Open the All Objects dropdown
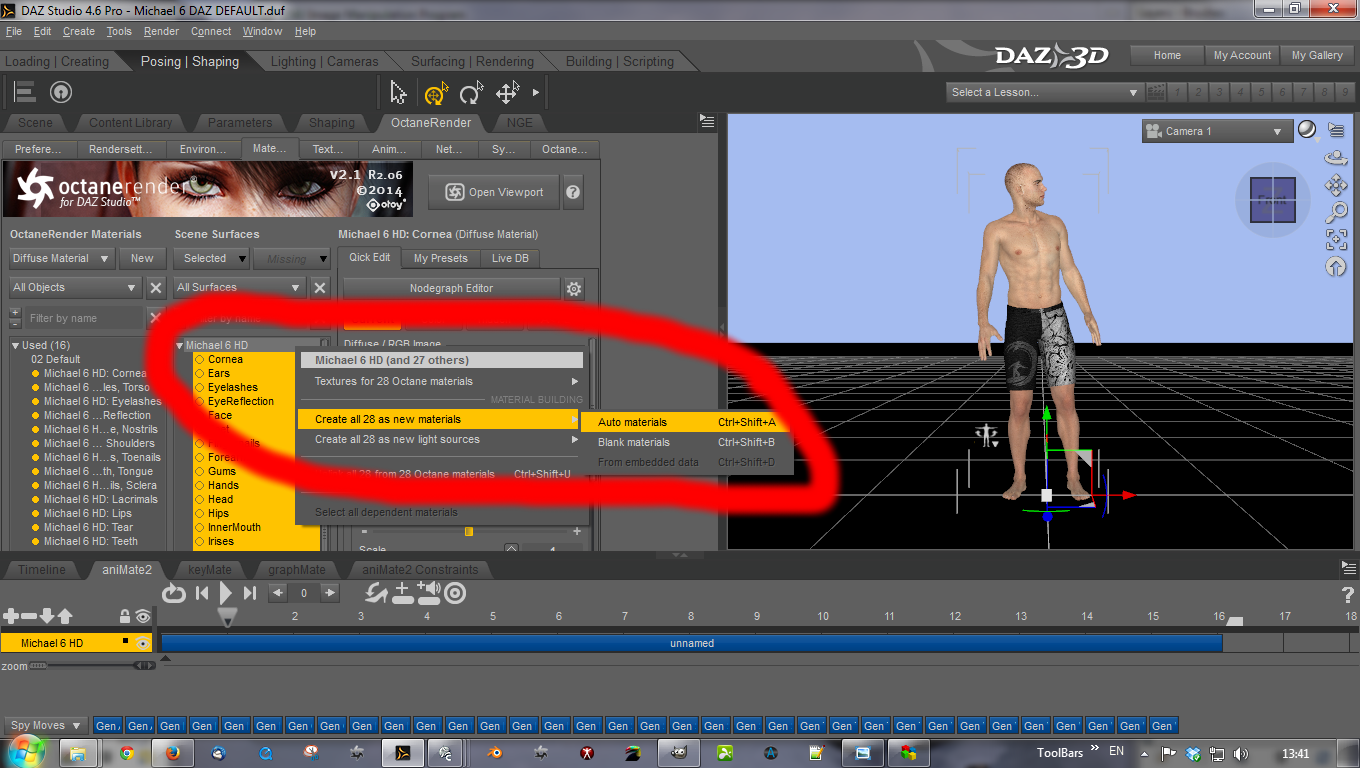 point(76,288)
